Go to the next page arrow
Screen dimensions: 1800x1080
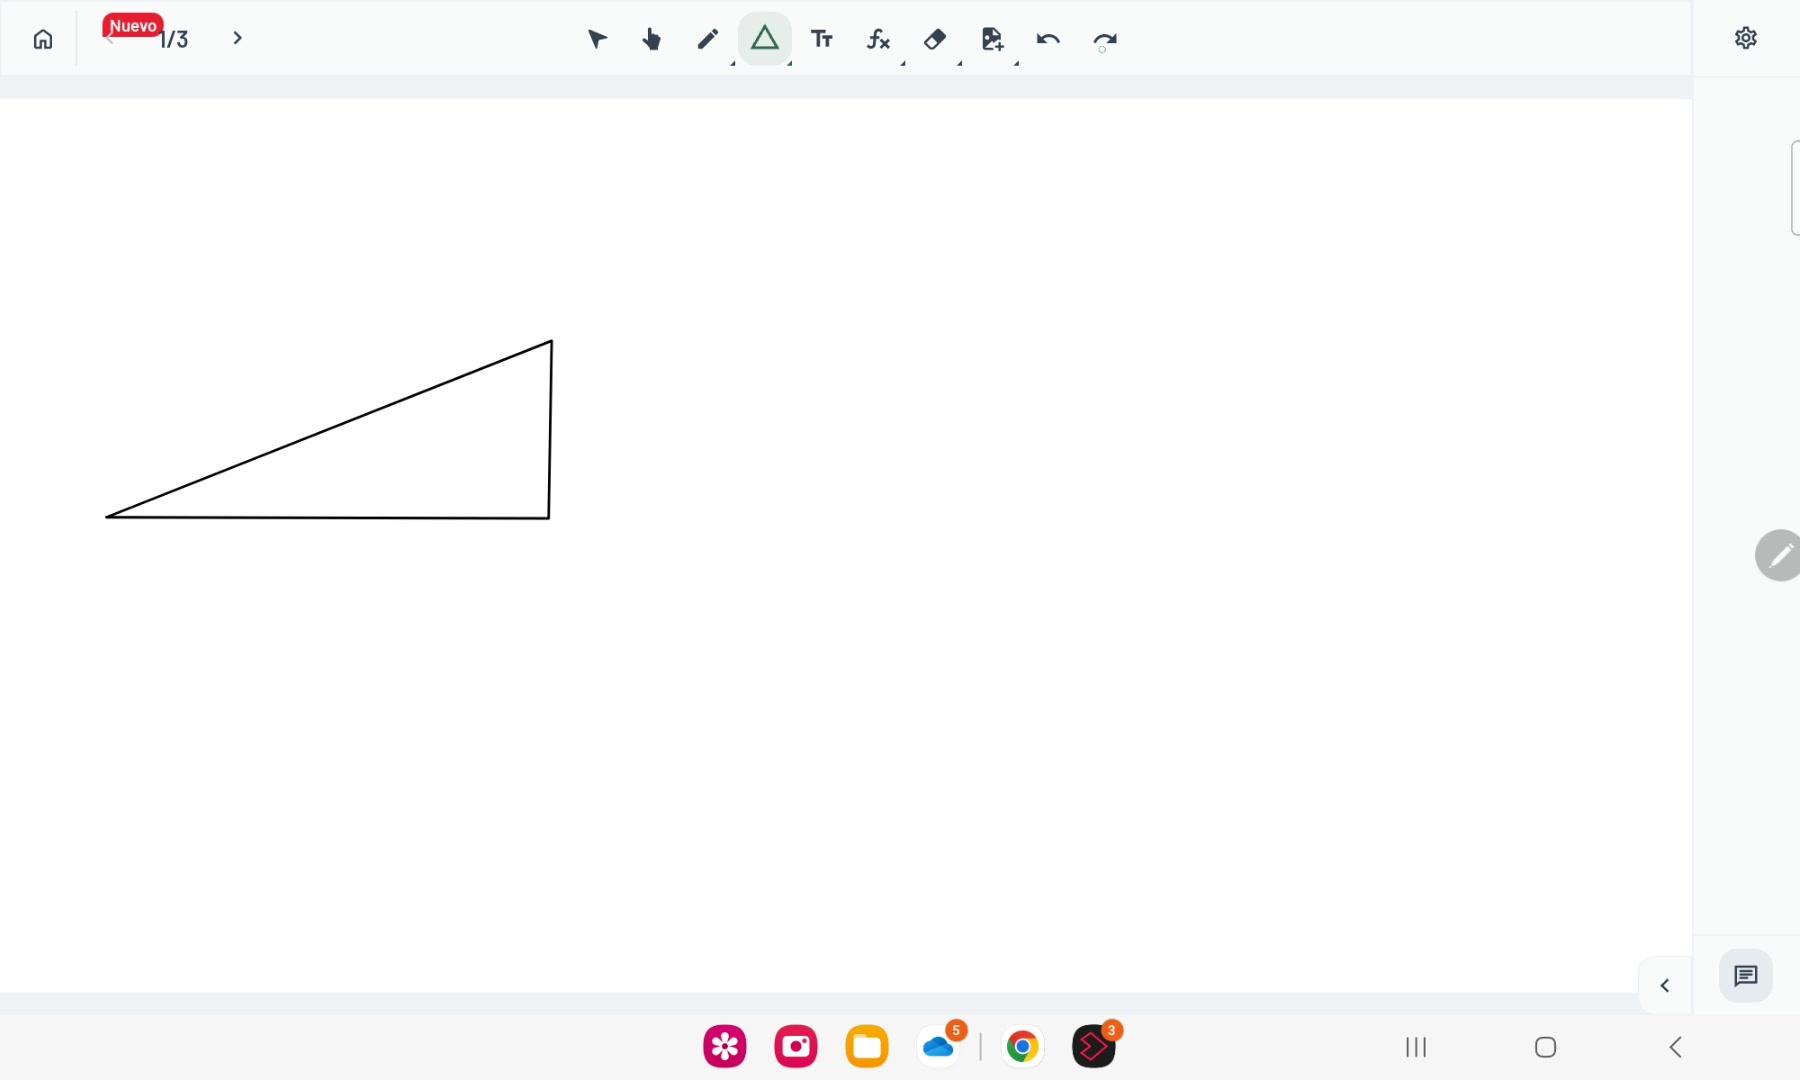coord(237,38)
